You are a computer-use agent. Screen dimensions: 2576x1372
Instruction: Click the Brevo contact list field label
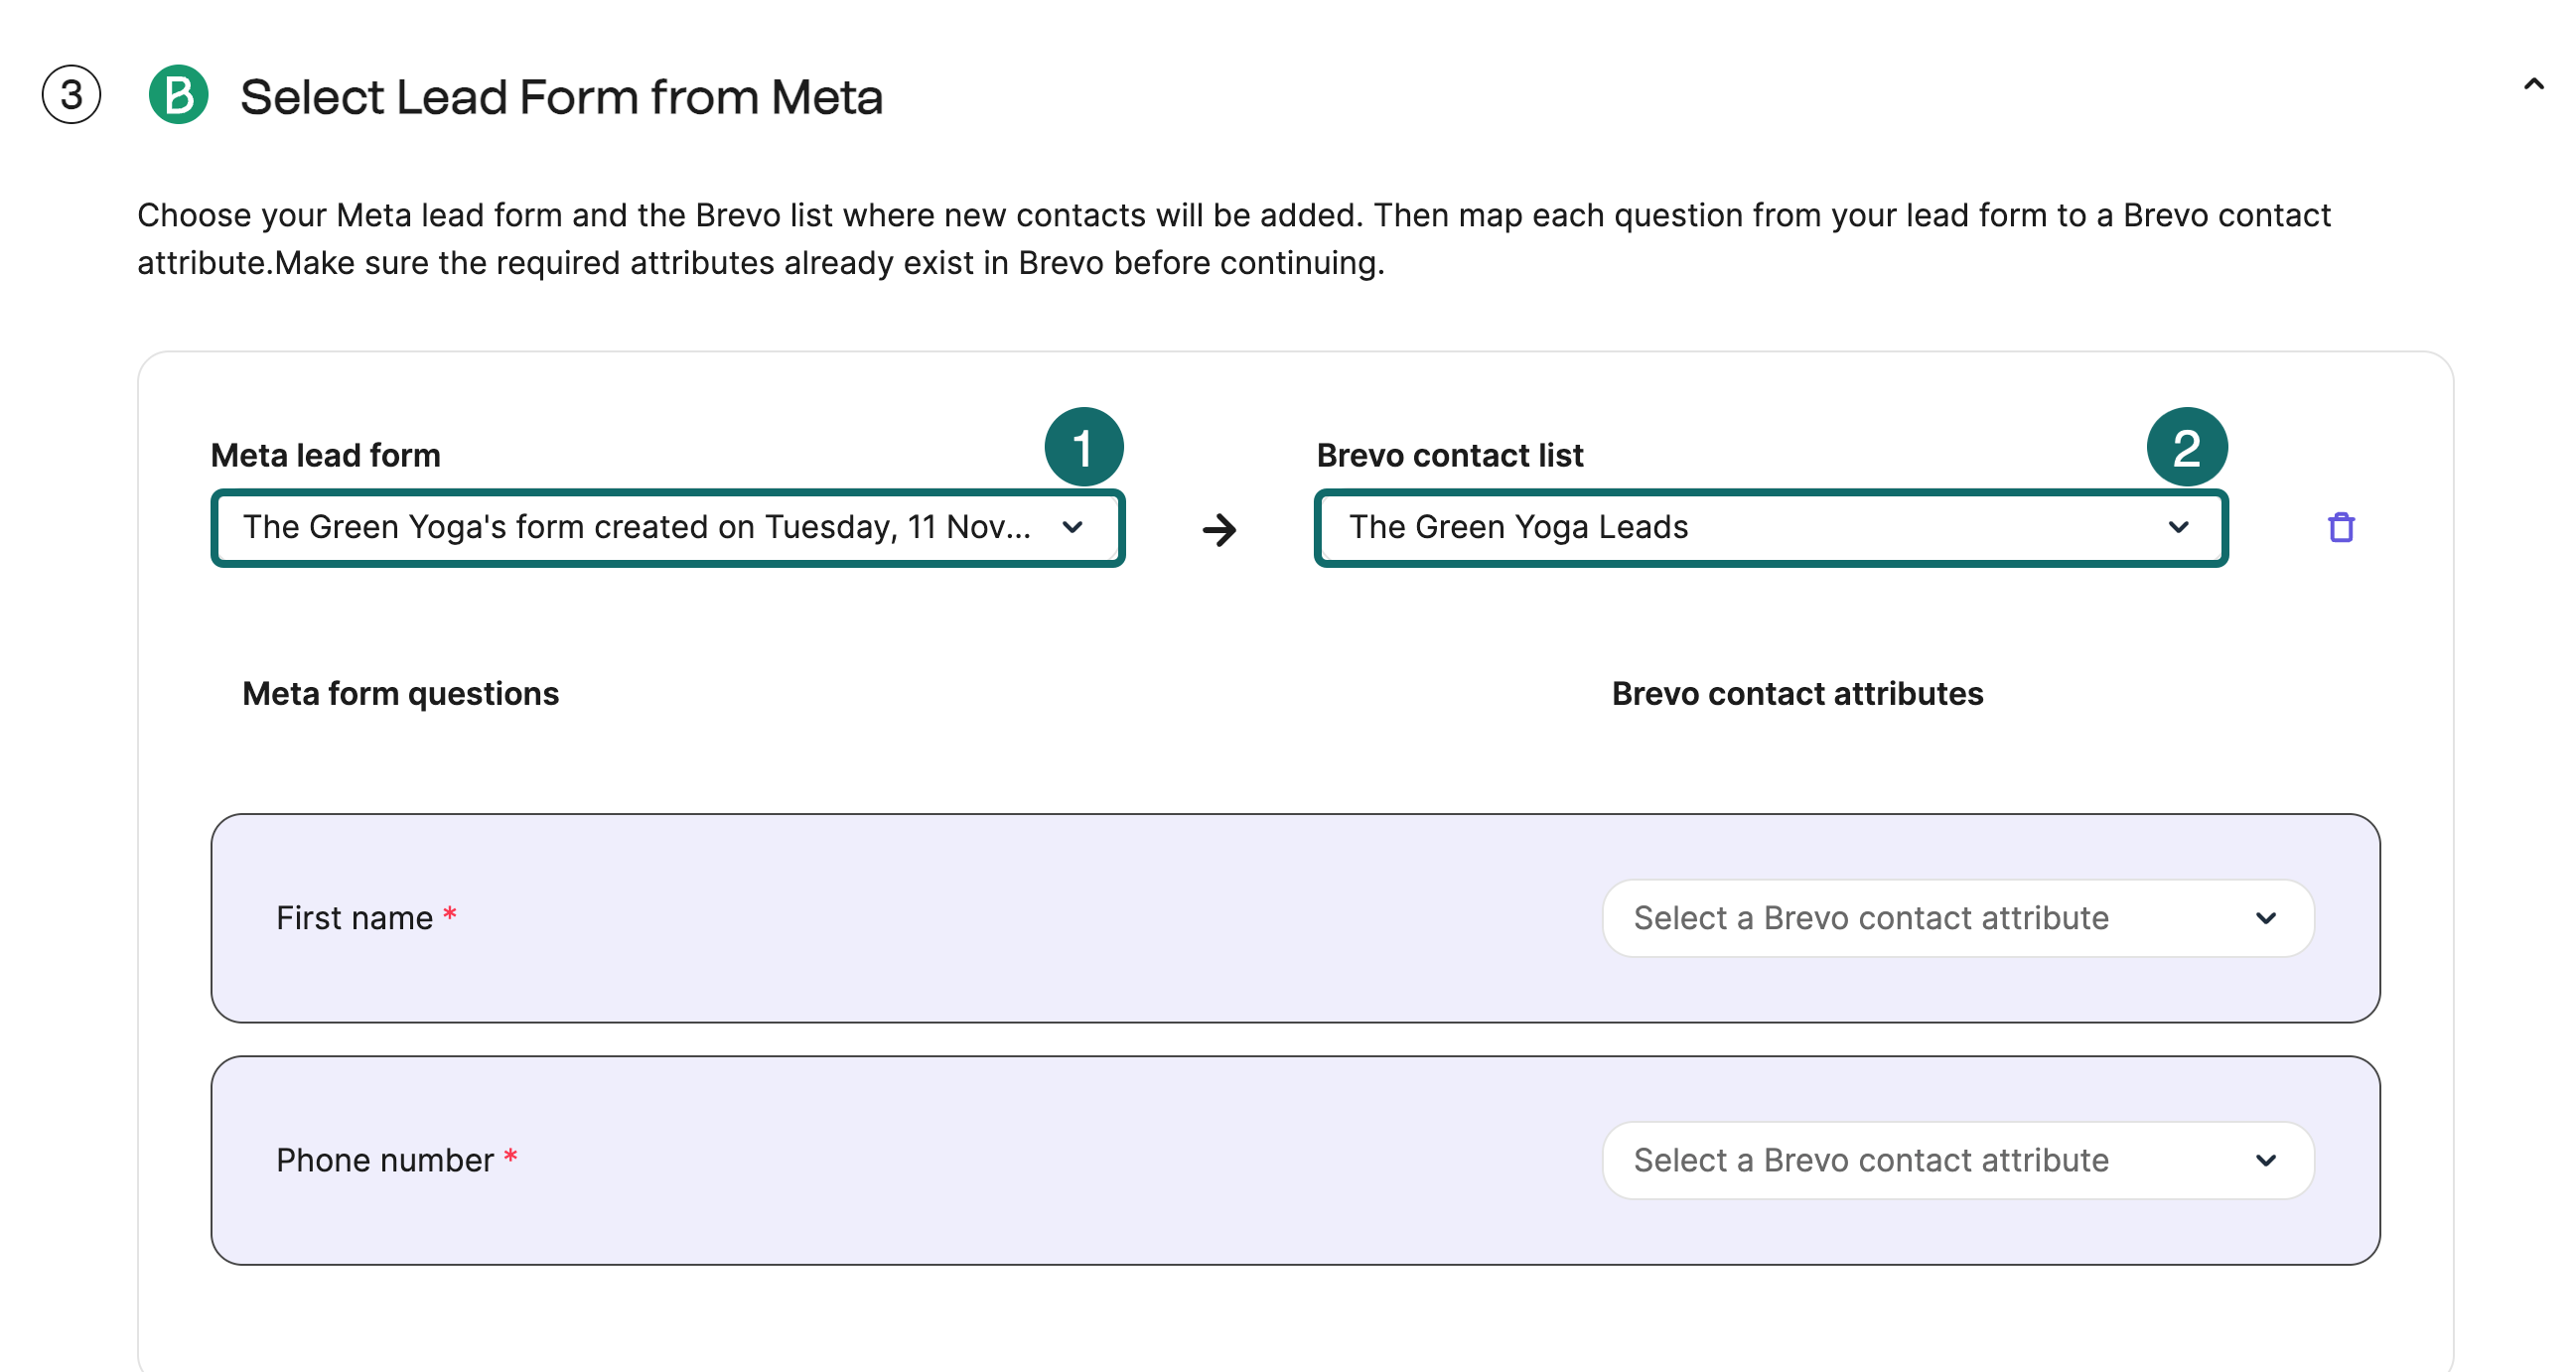pyautogui.click(x=1449, y=456)
